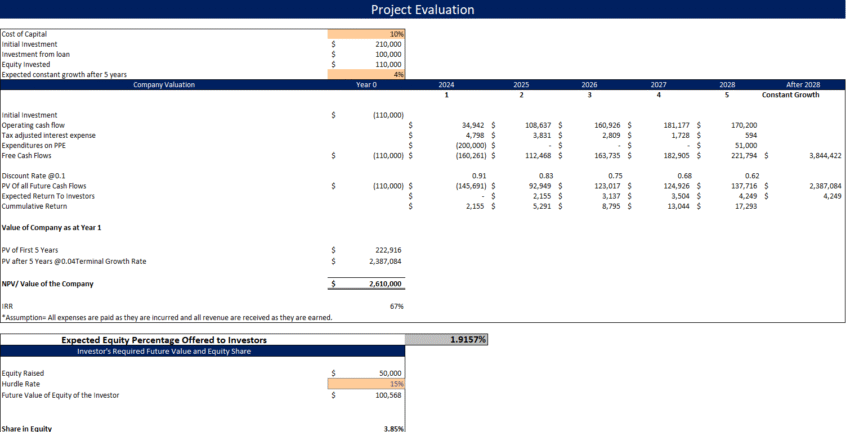This screenshot has height=432, width=850.
Task: Click the Company Valuation header cell
Action: click(x=164, y=85)
